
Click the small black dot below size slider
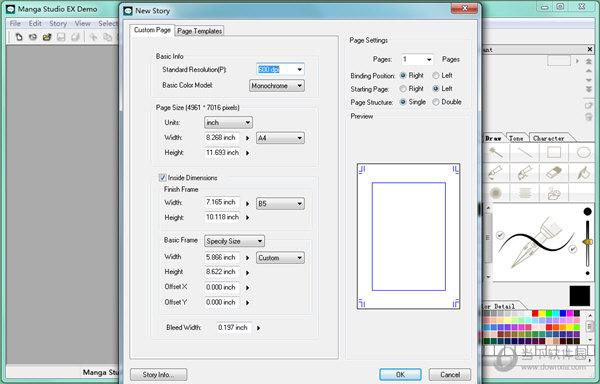(x=587, y=273)
